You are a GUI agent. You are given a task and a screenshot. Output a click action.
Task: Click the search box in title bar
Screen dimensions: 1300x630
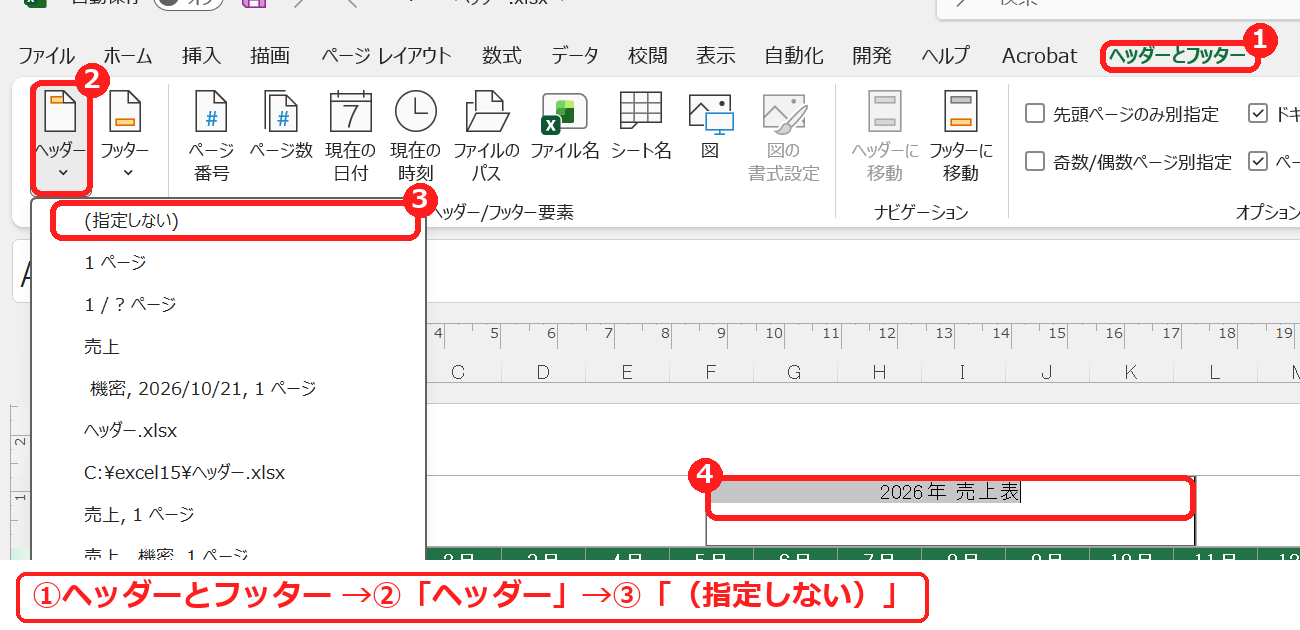pyautogui.click(x=1118, y=8)
